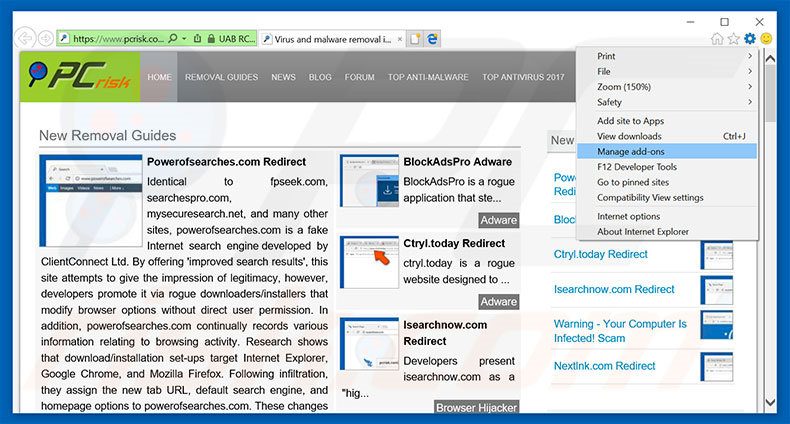
Task: Open F12 Developer Tools
Action: (667, 167)
